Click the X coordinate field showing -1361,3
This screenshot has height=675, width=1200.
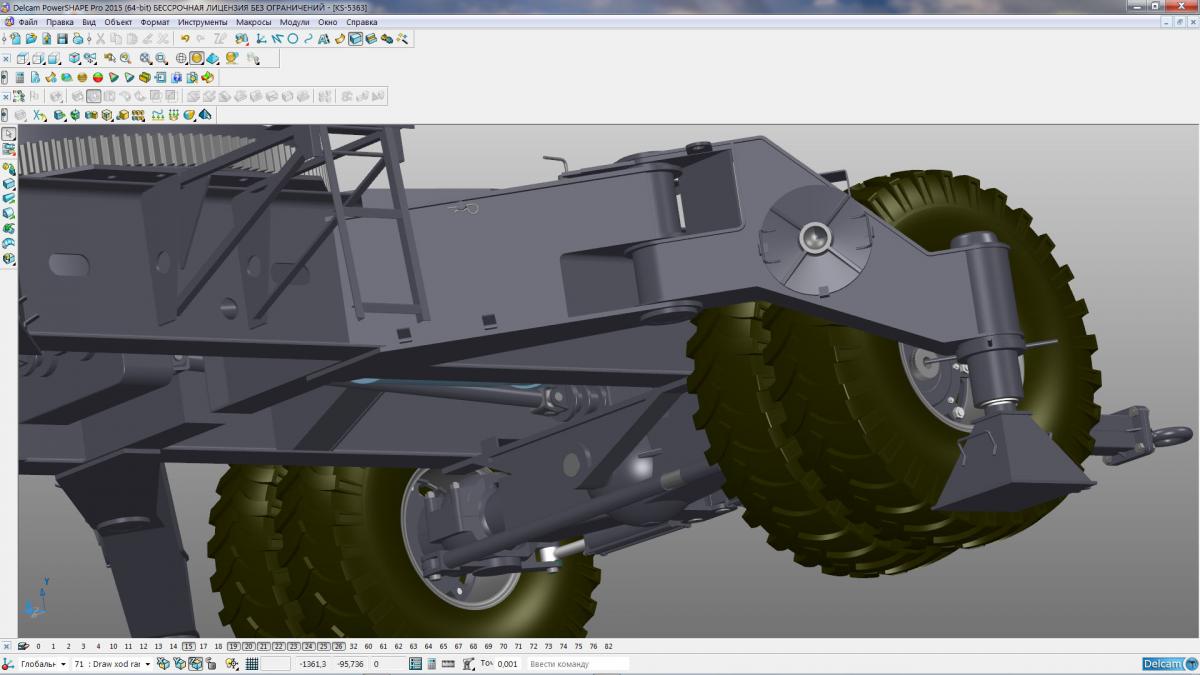[312, 664]
